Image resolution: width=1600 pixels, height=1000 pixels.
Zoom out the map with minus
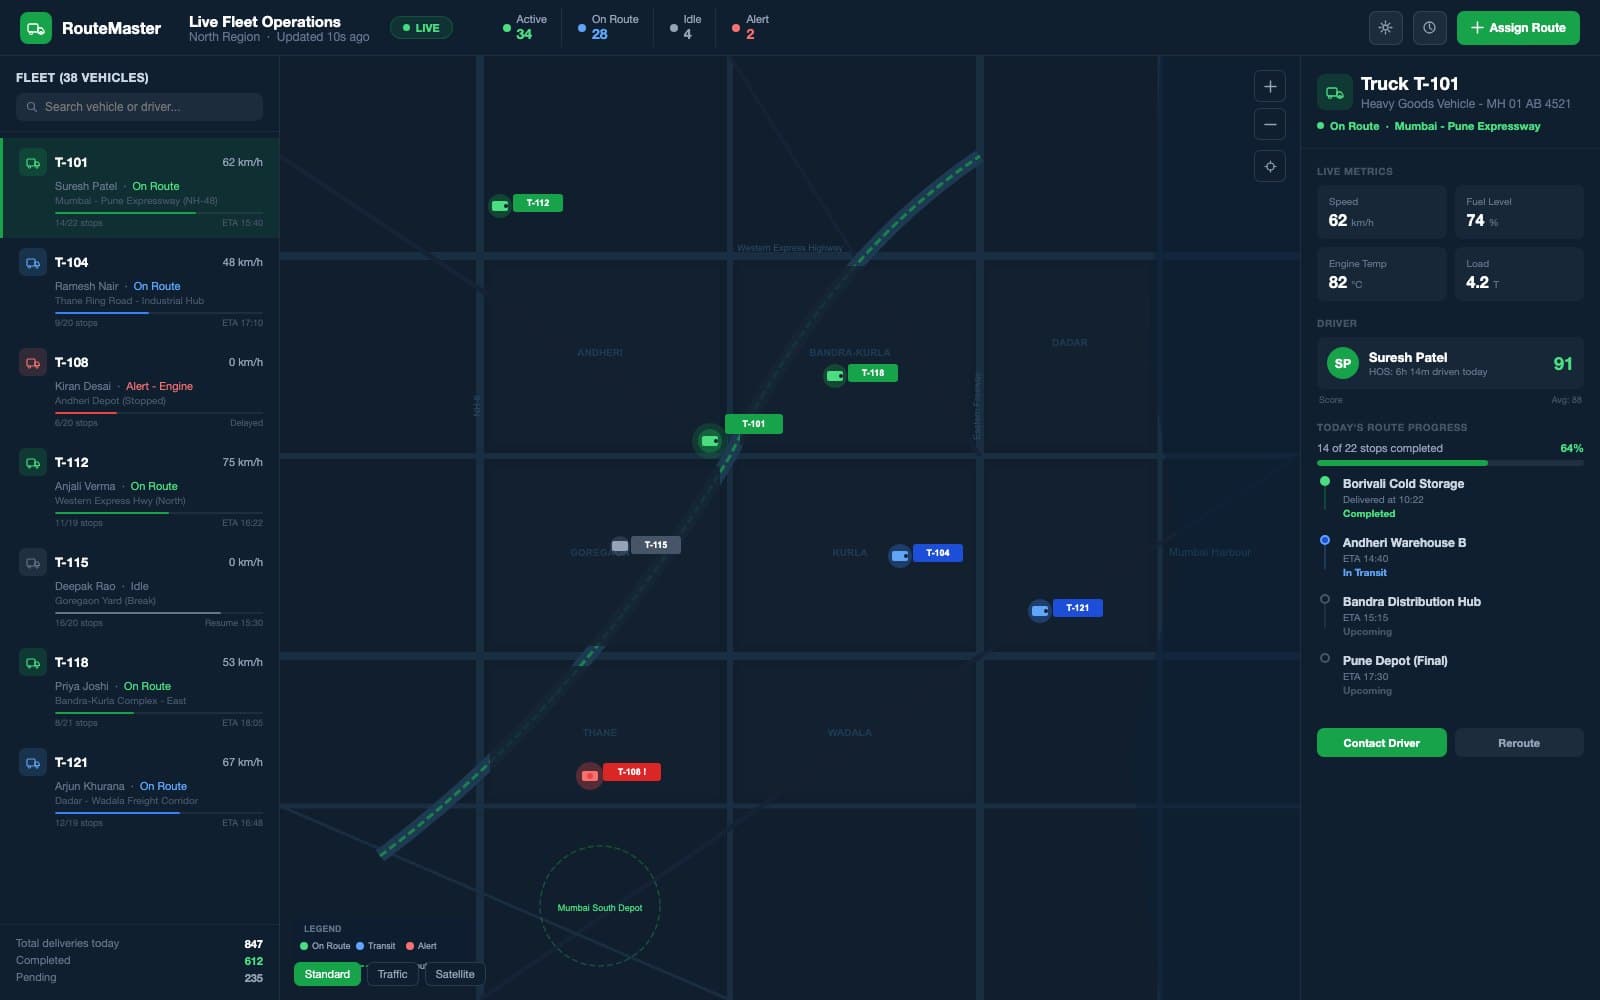[x=1270, y=124]
